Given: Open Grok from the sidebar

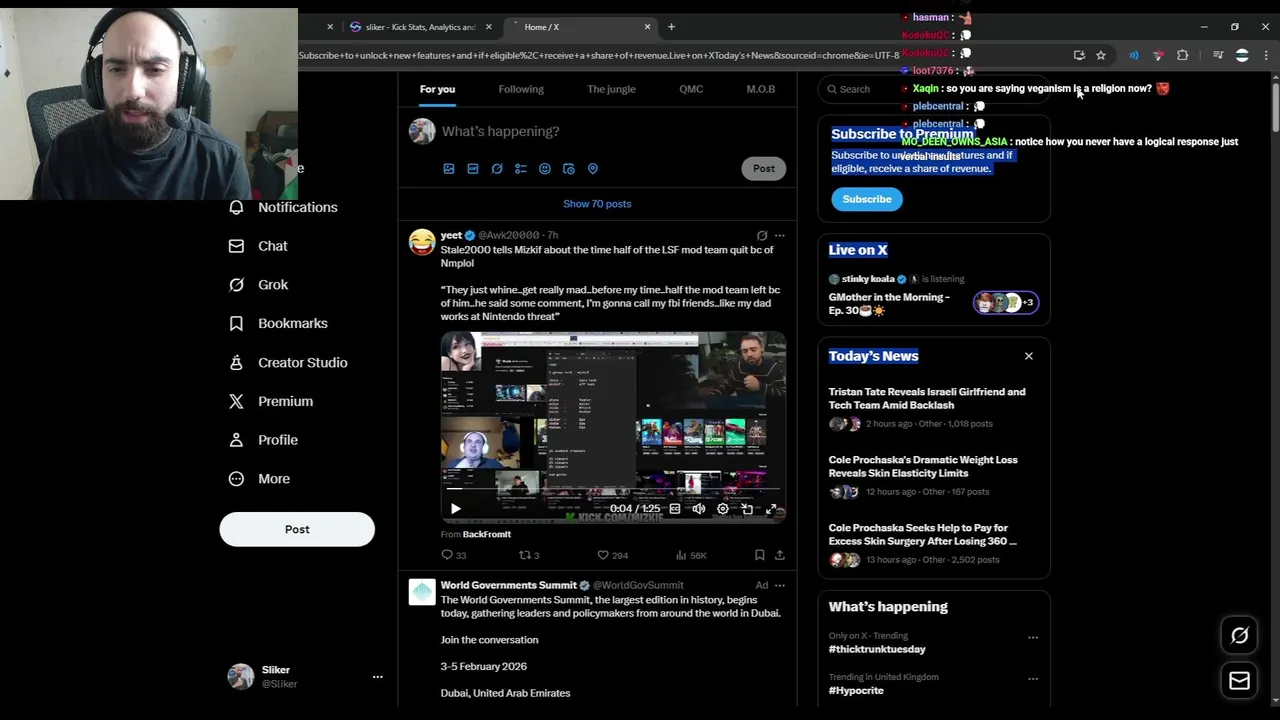Looking at the screenshot, I should point(258,285).
